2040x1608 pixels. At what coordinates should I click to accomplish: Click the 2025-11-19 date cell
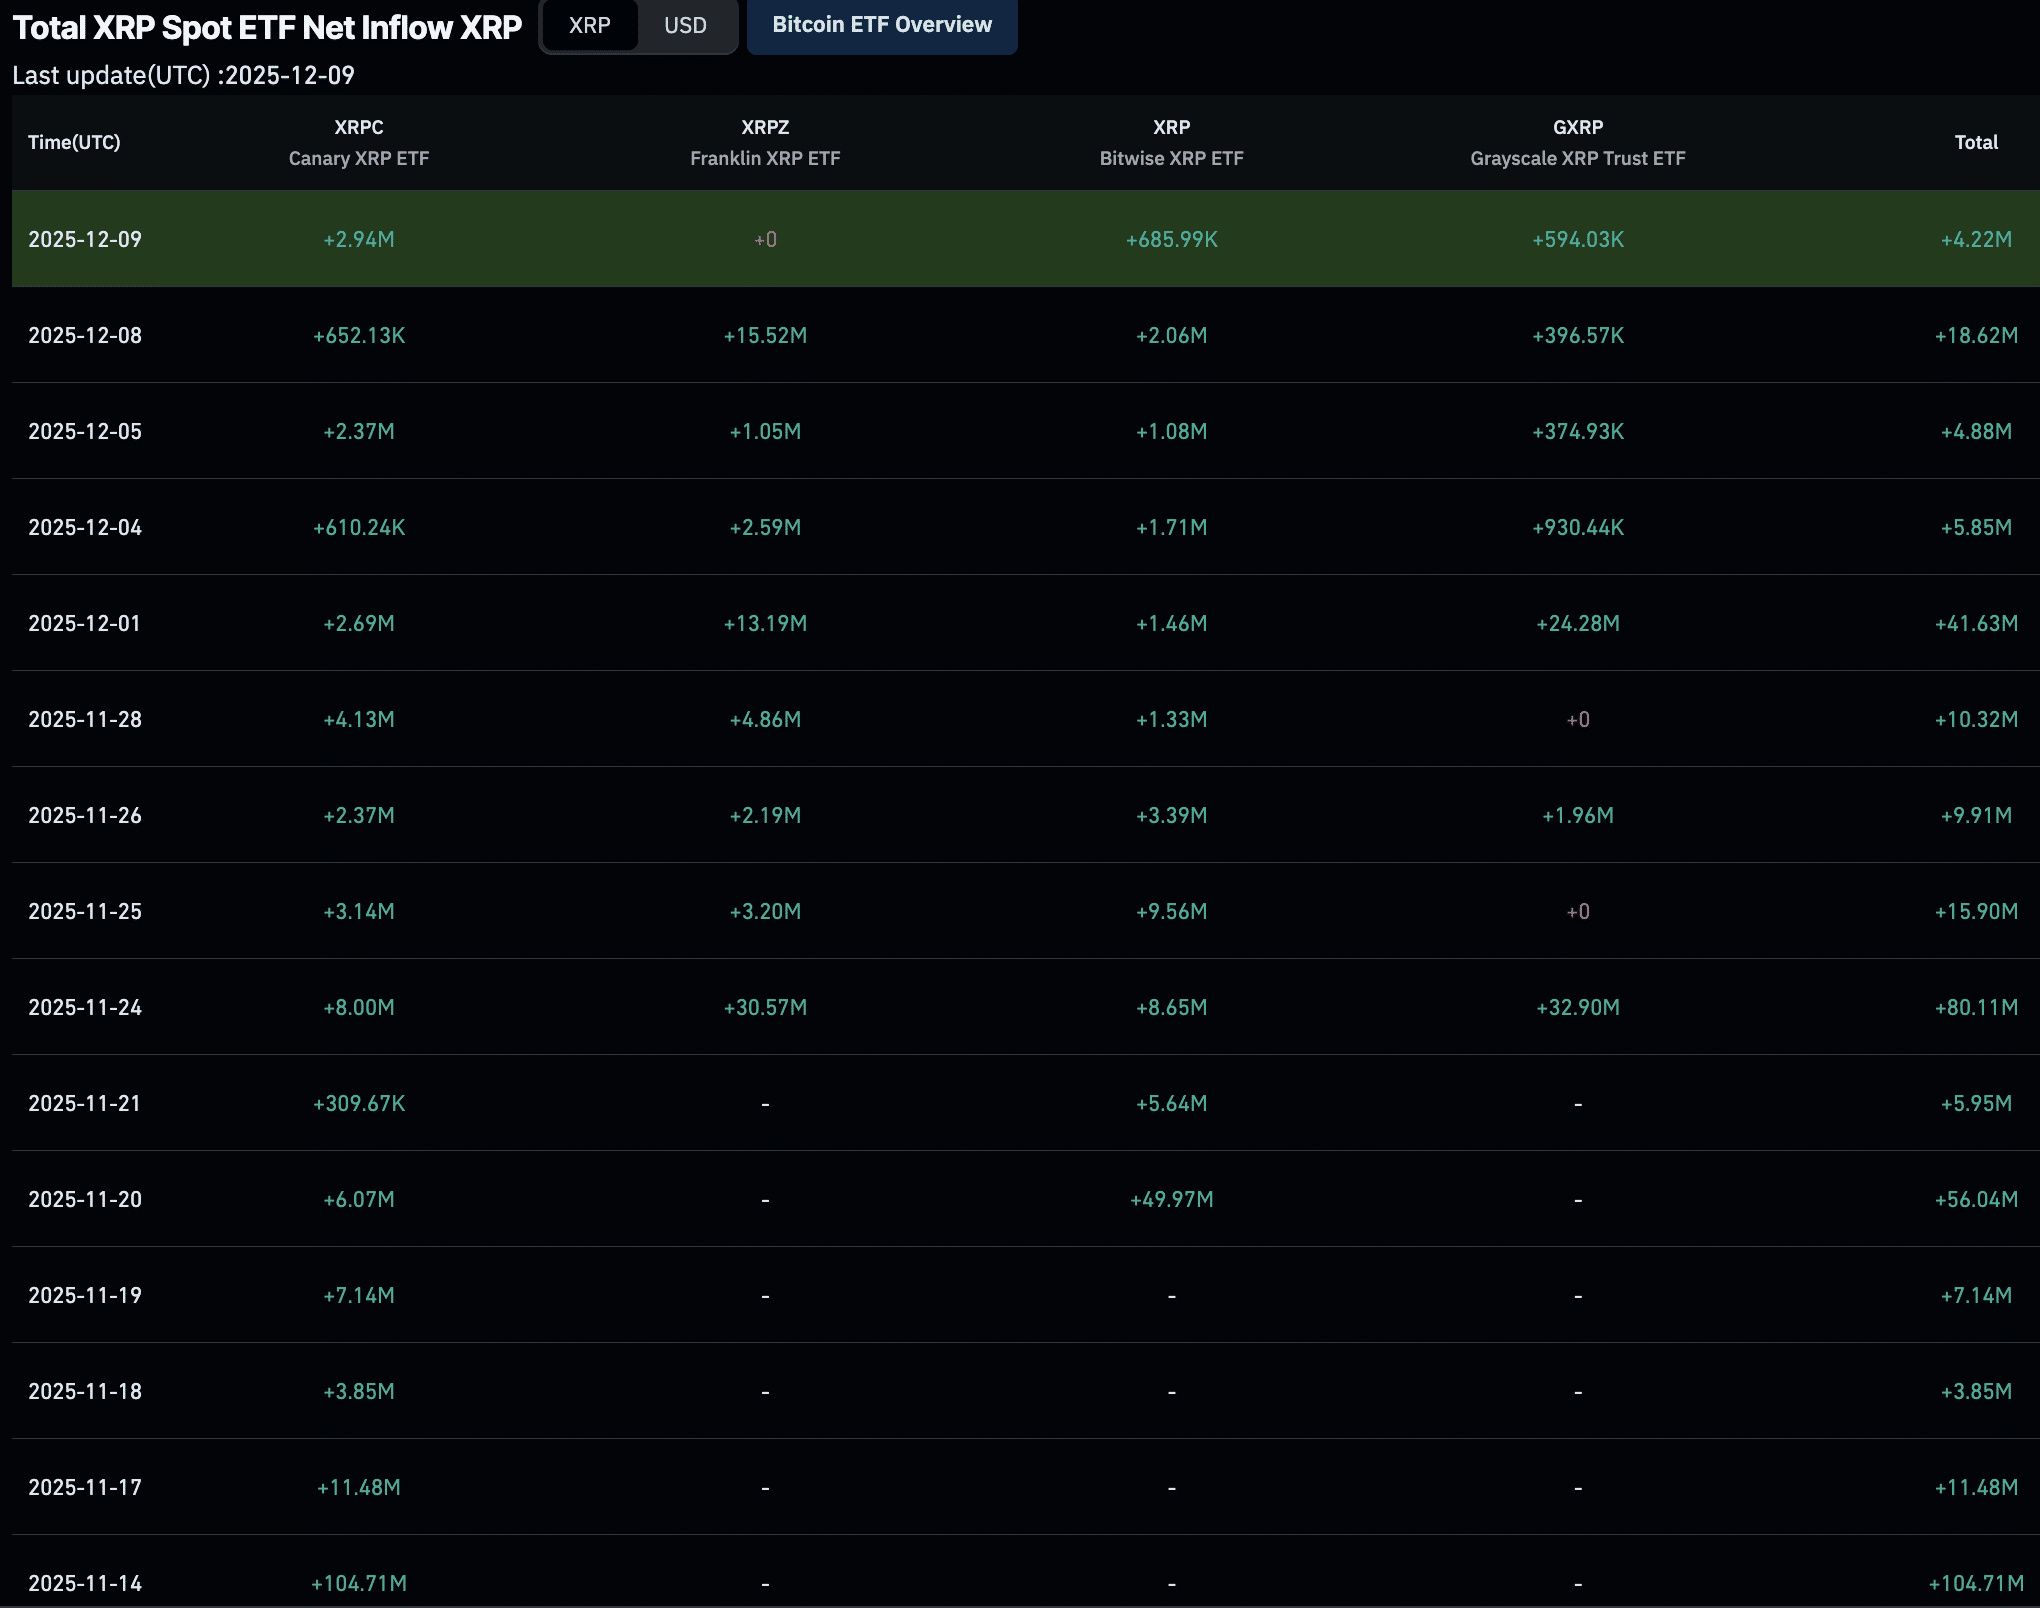85,1295
